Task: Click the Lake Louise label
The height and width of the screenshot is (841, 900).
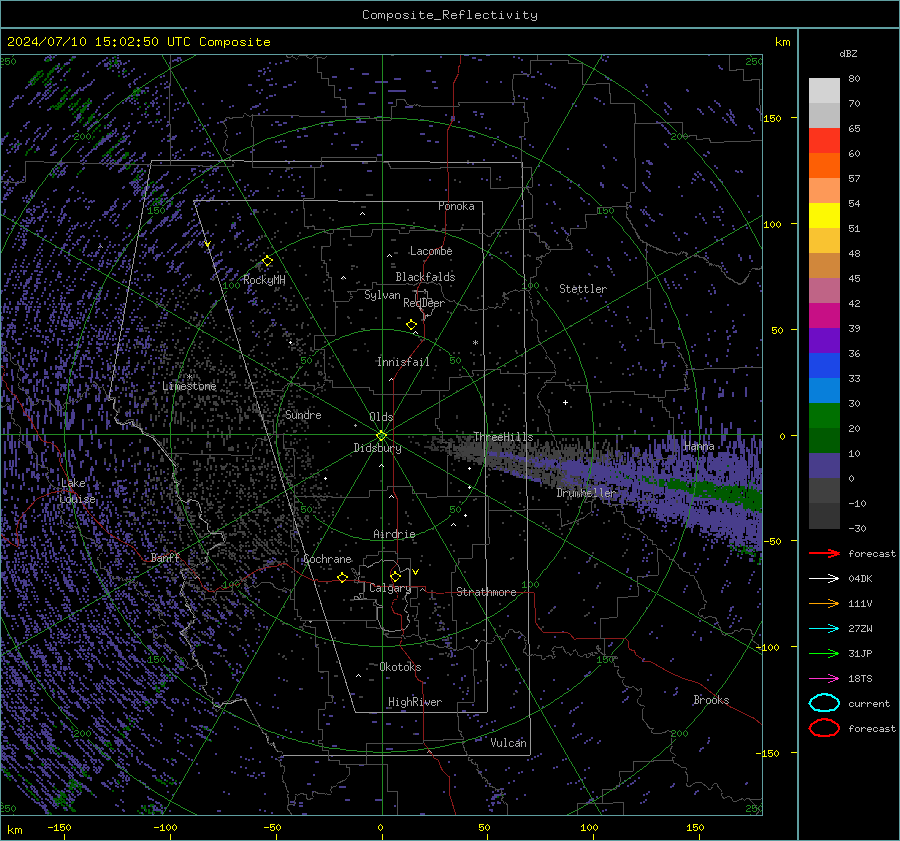Action: point(78,491)
